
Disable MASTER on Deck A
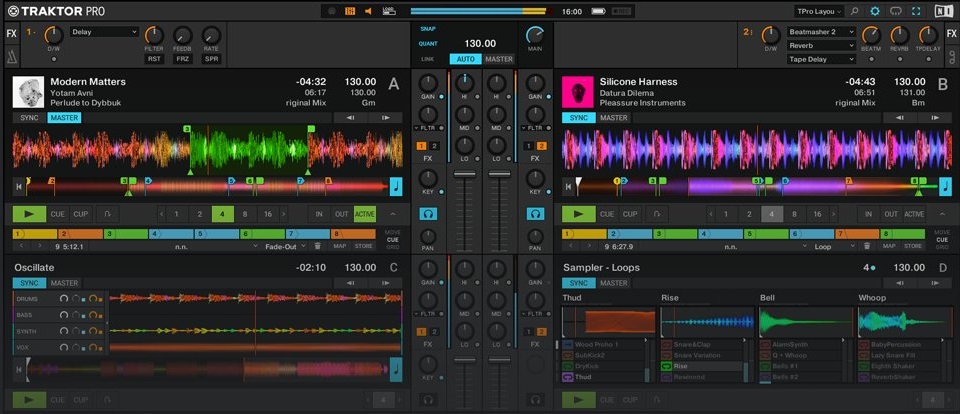[x=64, y=118]
